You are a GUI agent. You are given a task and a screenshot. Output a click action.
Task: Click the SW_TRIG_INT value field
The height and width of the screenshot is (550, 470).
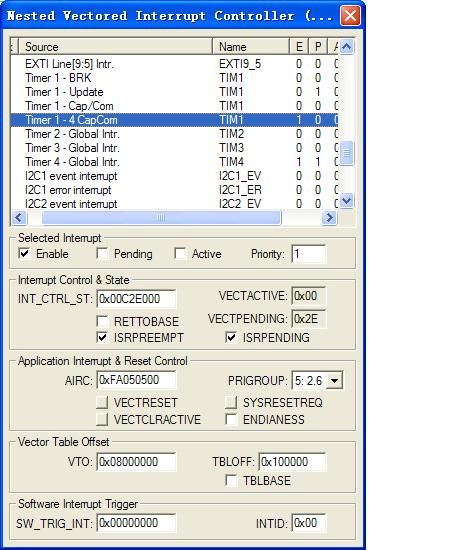tap(136, 523)
